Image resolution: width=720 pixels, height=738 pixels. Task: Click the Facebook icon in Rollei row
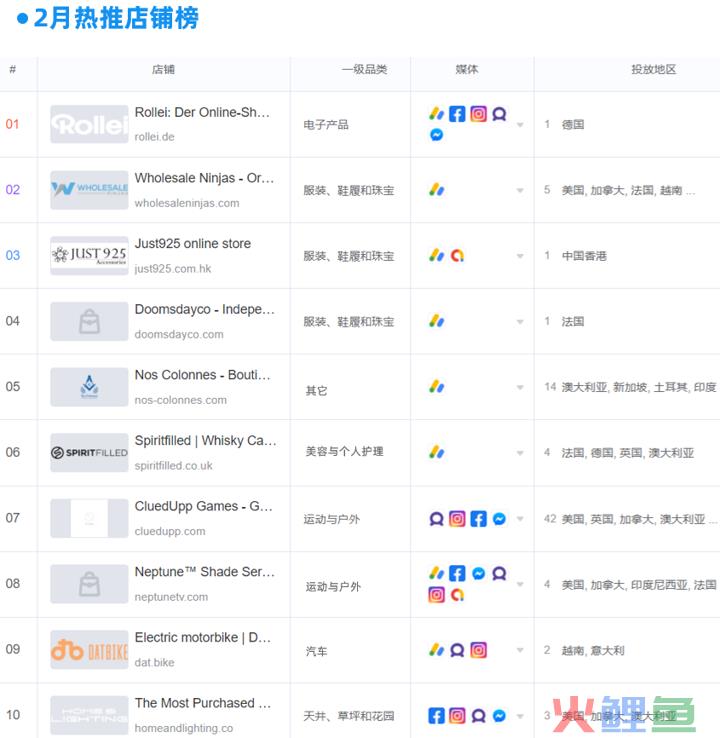click(457, 114)
